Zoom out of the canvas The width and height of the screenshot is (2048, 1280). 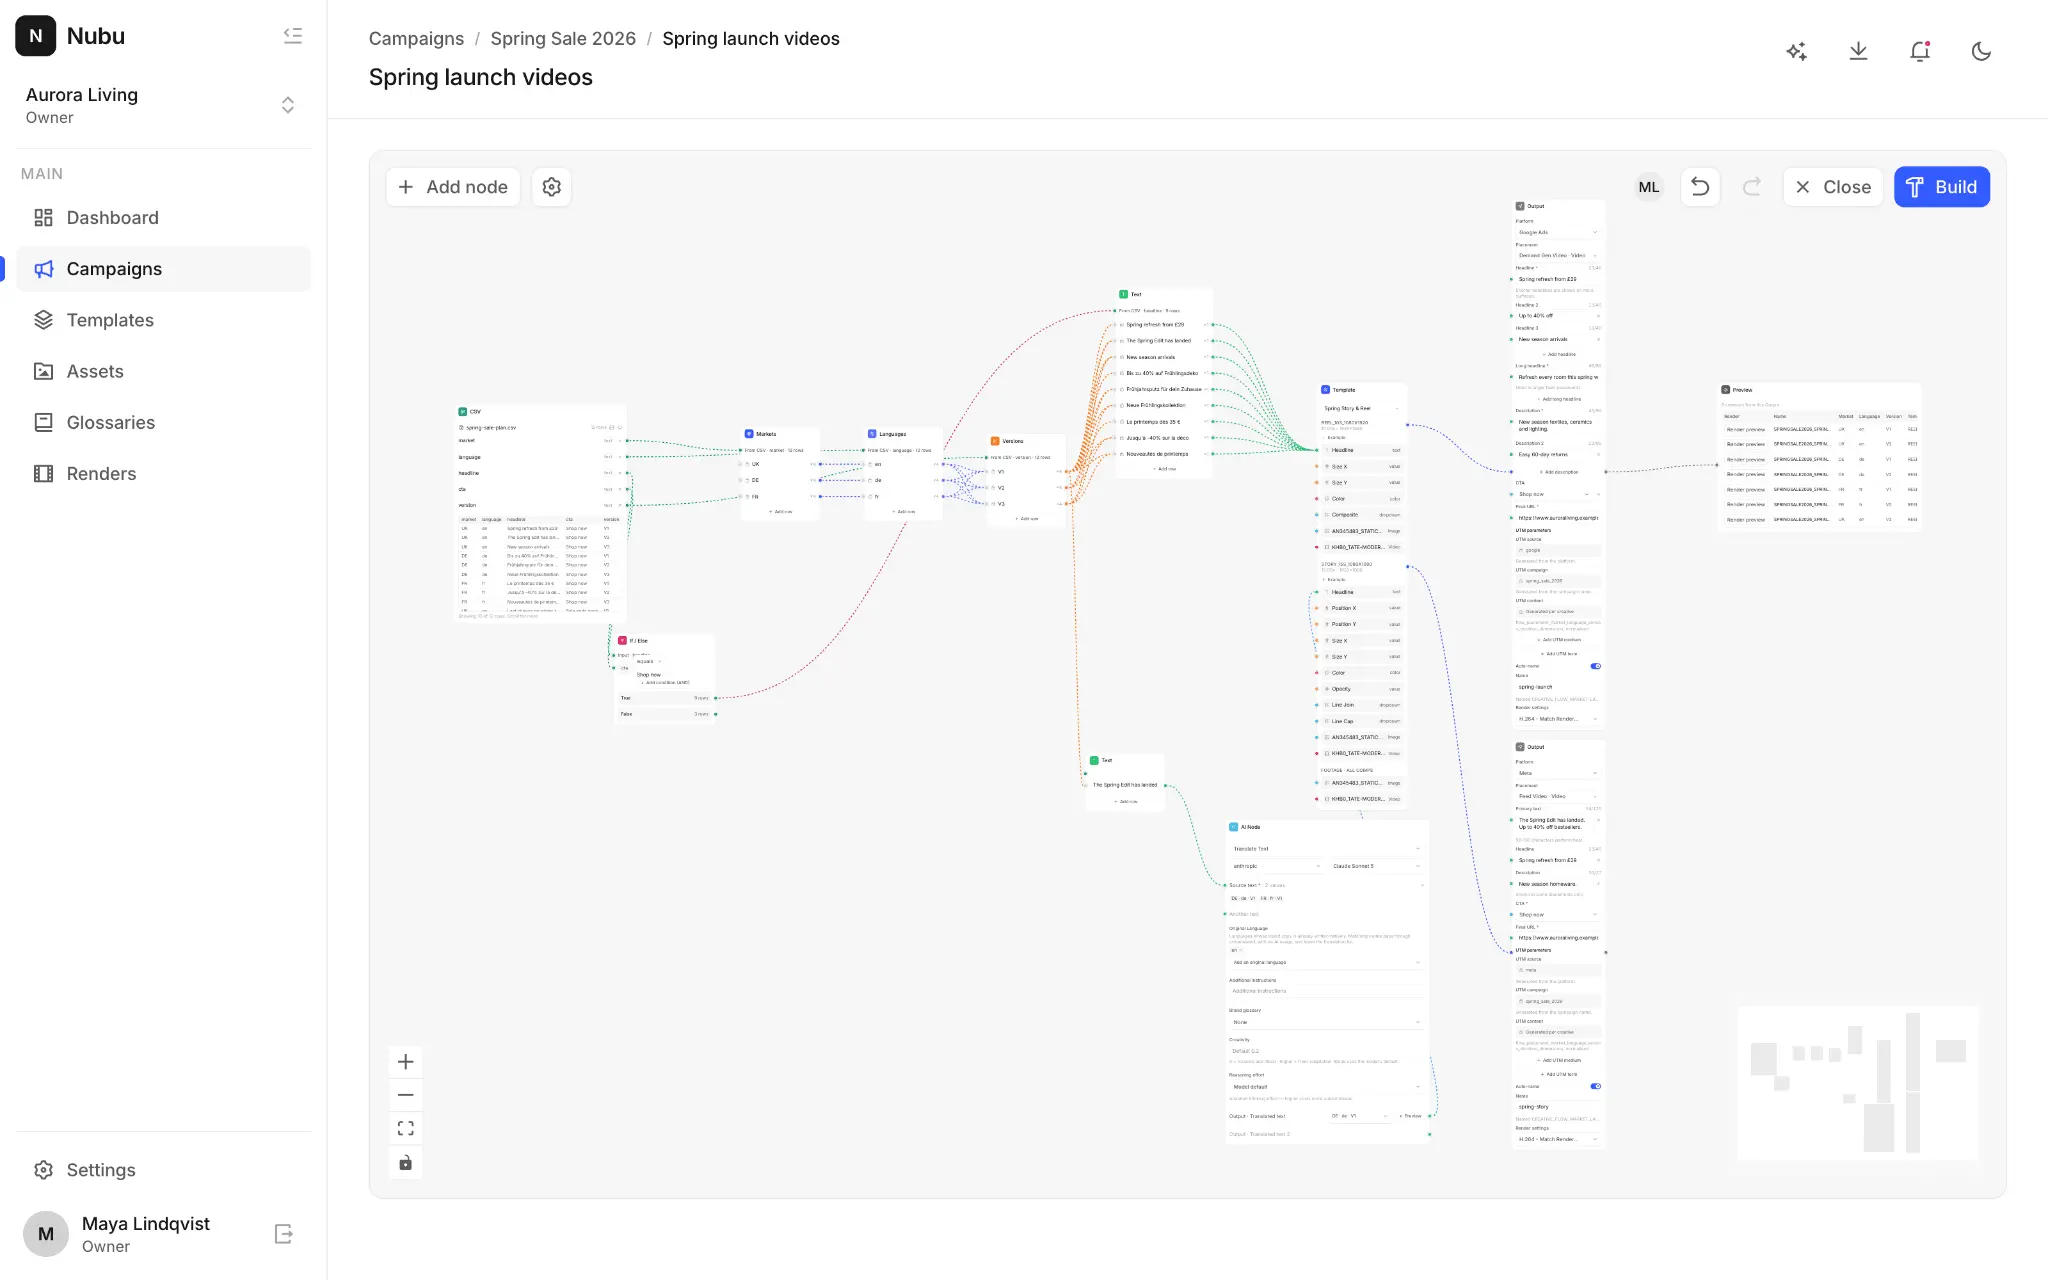pos(405,1095)
